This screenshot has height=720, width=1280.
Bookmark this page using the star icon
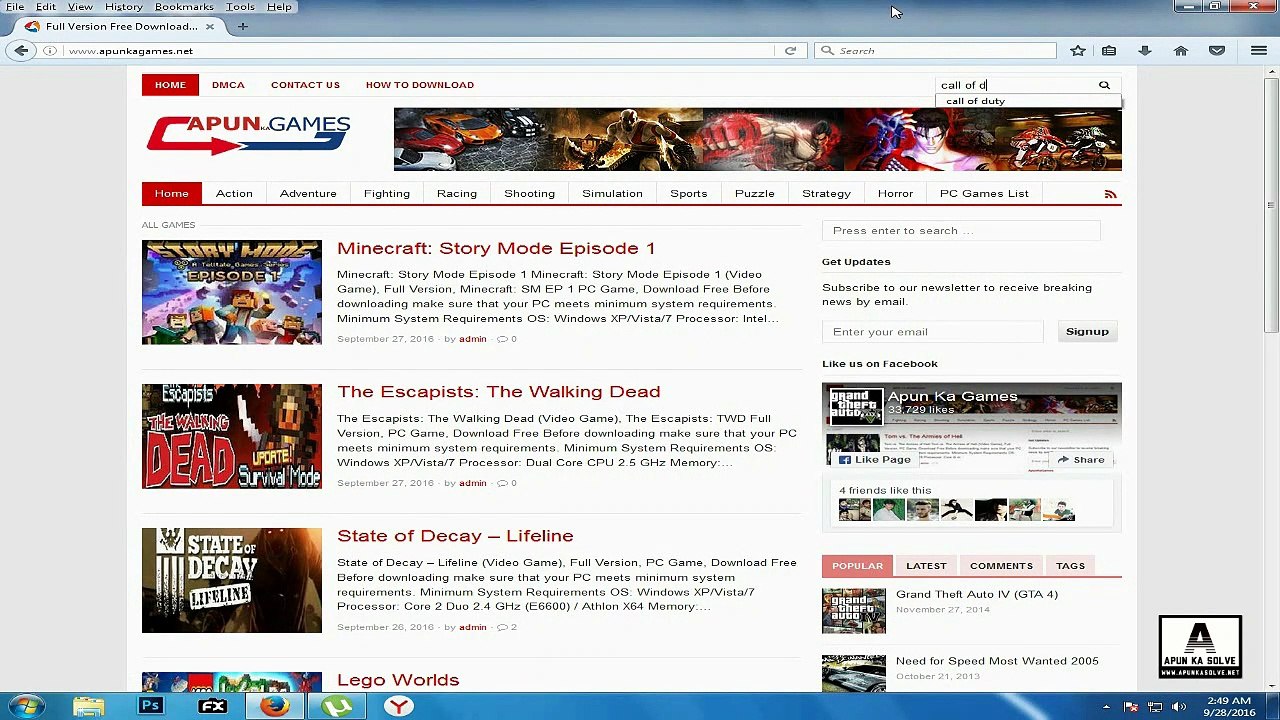tap(1078, 50)
